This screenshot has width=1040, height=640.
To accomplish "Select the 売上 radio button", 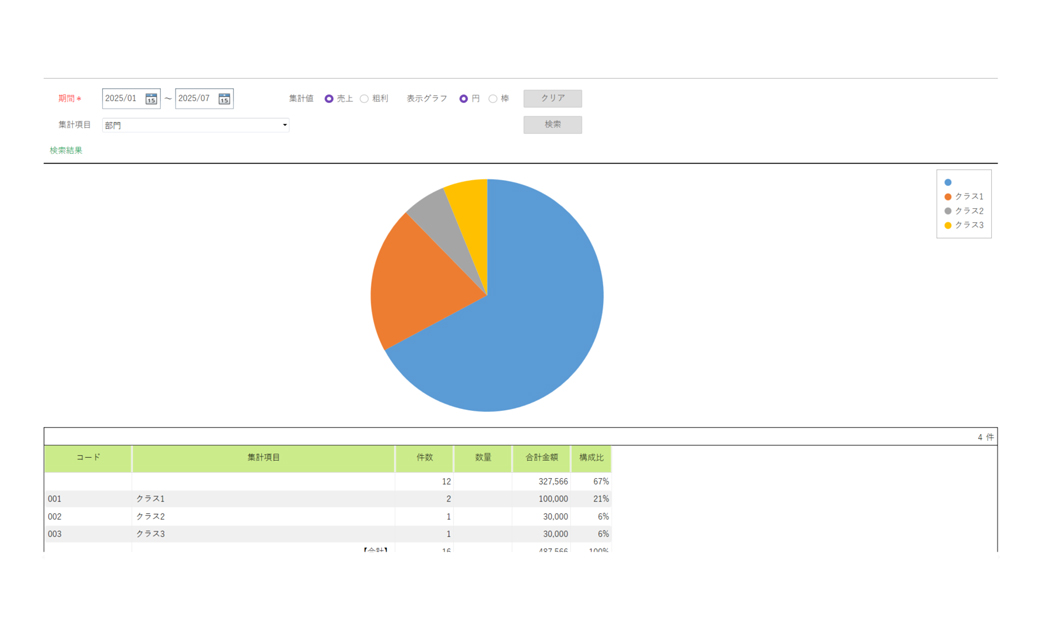I will pyautogui.click(x=329, y=99).
